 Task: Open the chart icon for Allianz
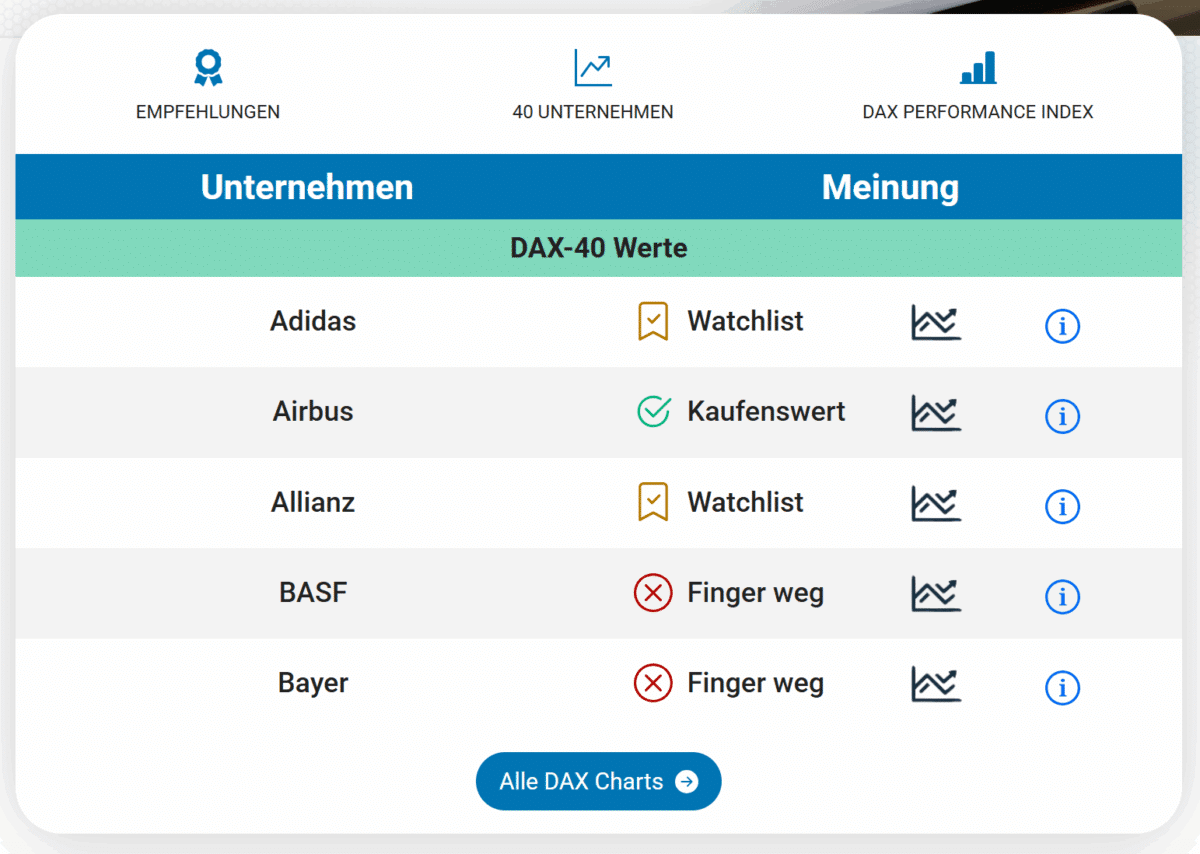pyautogui.click(x=936, y=504)
